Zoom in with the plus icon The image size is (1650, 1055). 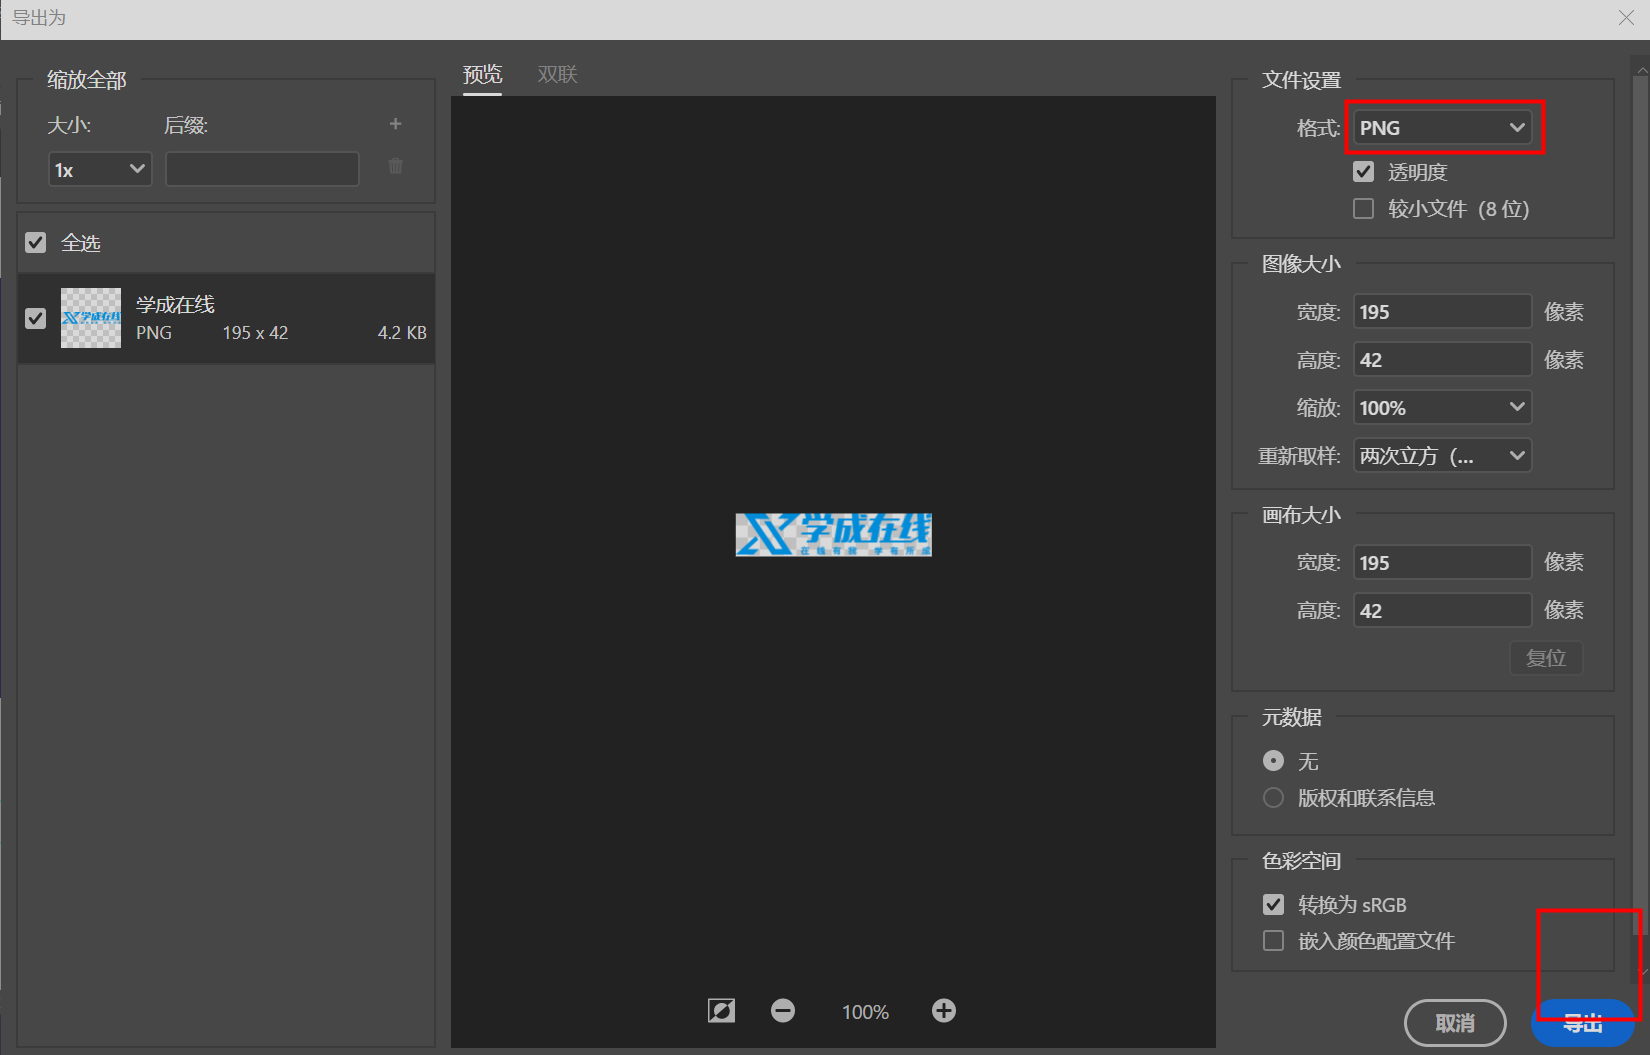click(944, 1011)
